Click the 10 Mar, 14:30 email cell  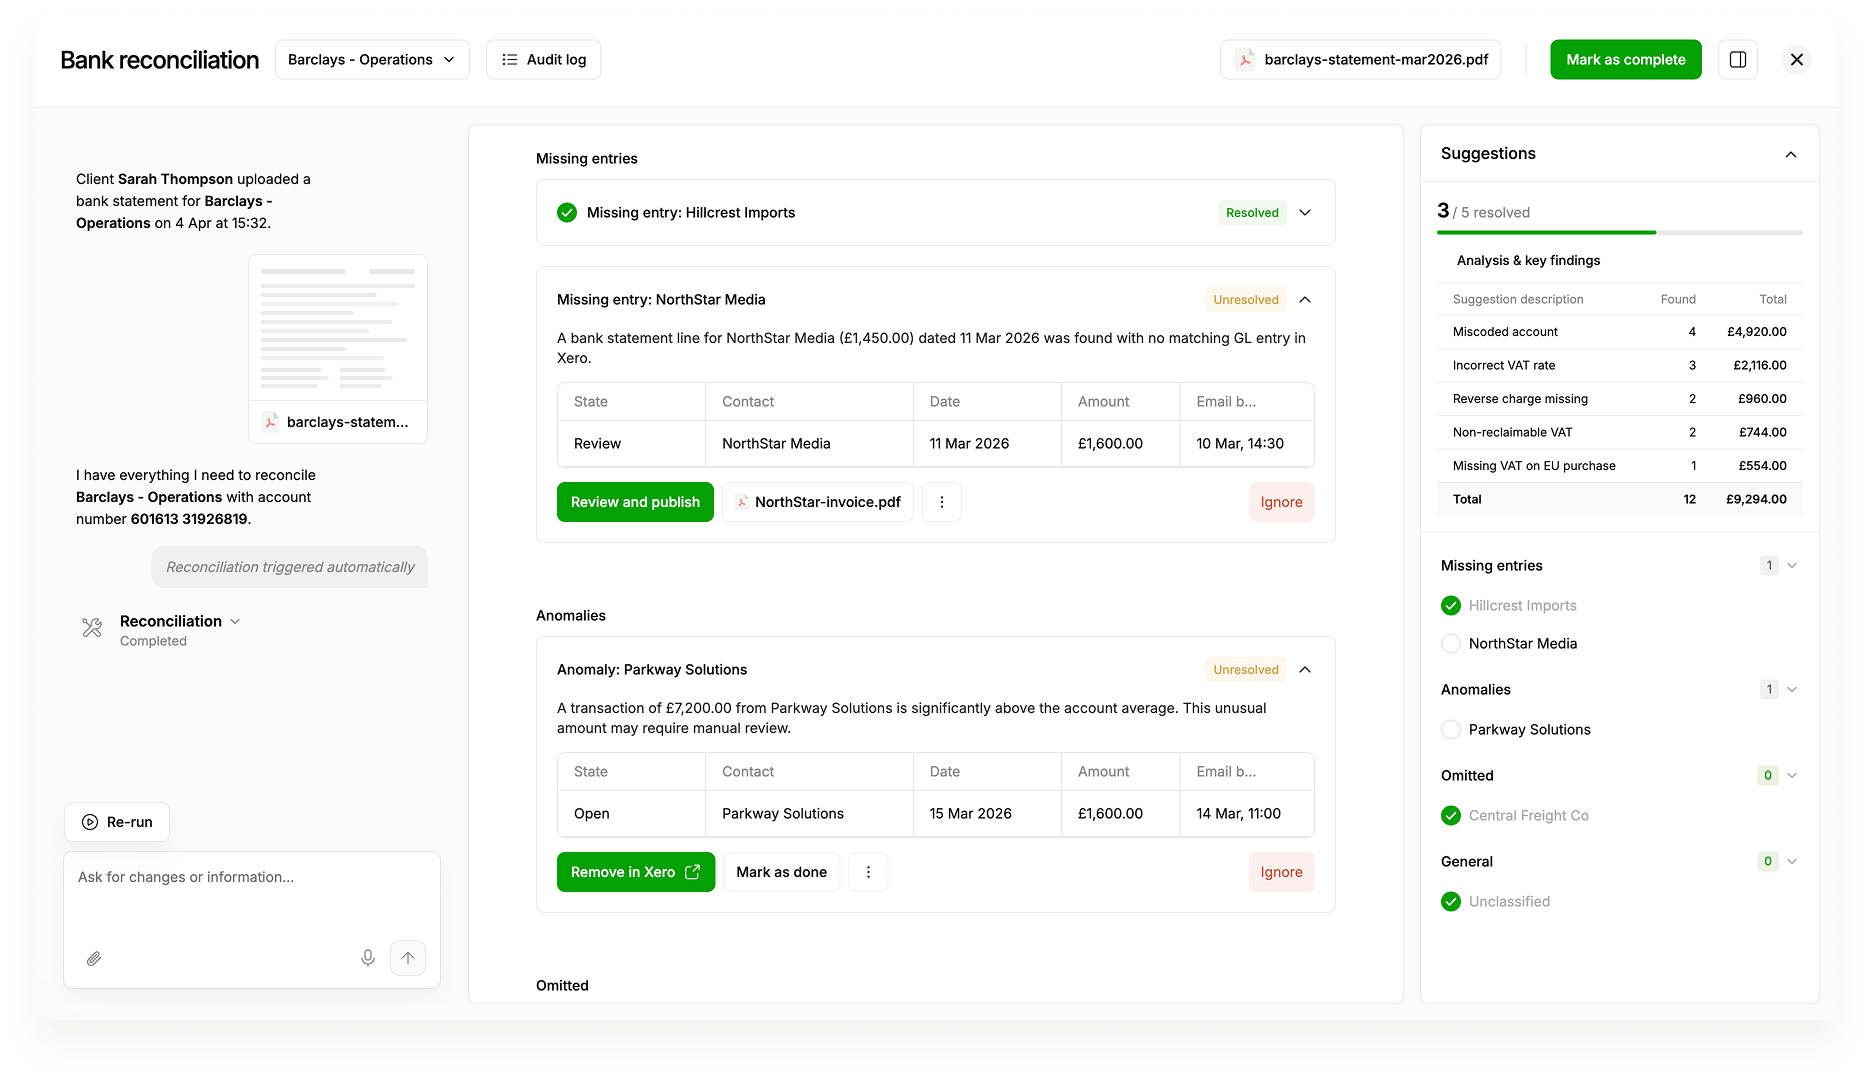tap(1247, 444)
